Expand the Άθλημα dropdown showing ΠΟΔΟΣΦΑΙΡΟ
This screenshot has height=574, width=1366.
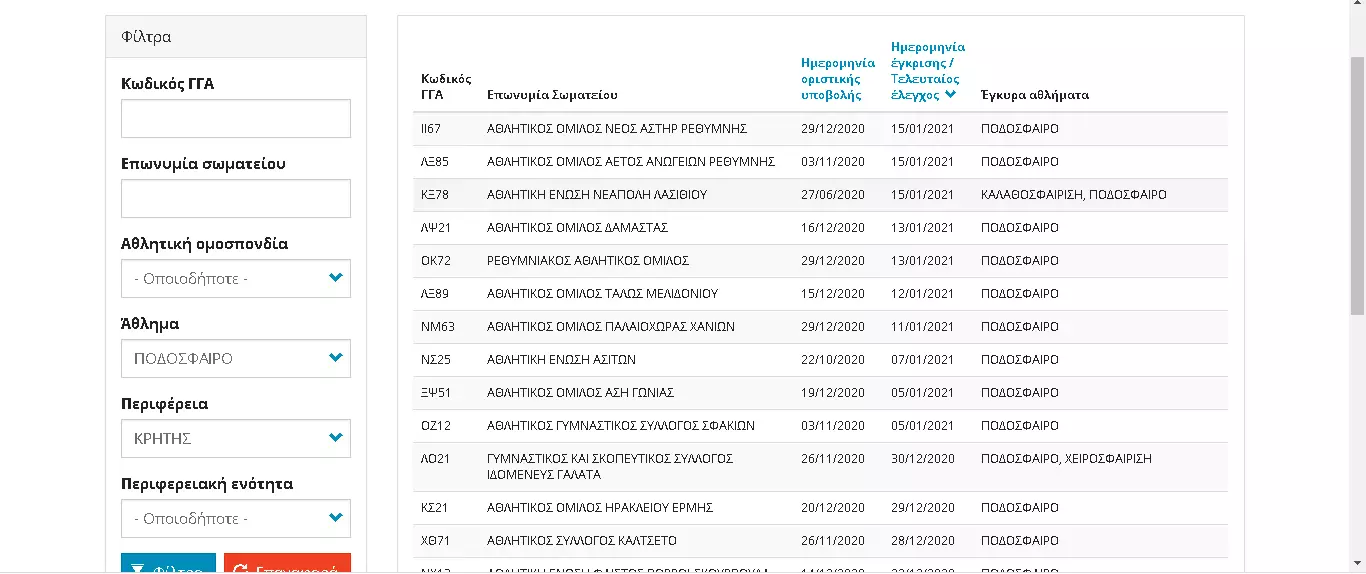(x=236, y=359)
